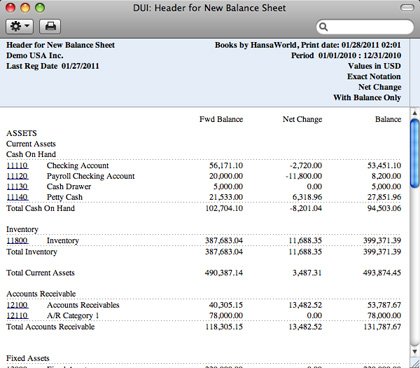Open the gear operations menu dropdown
This screenshot has width=420, height=368.
coord(20,26)
